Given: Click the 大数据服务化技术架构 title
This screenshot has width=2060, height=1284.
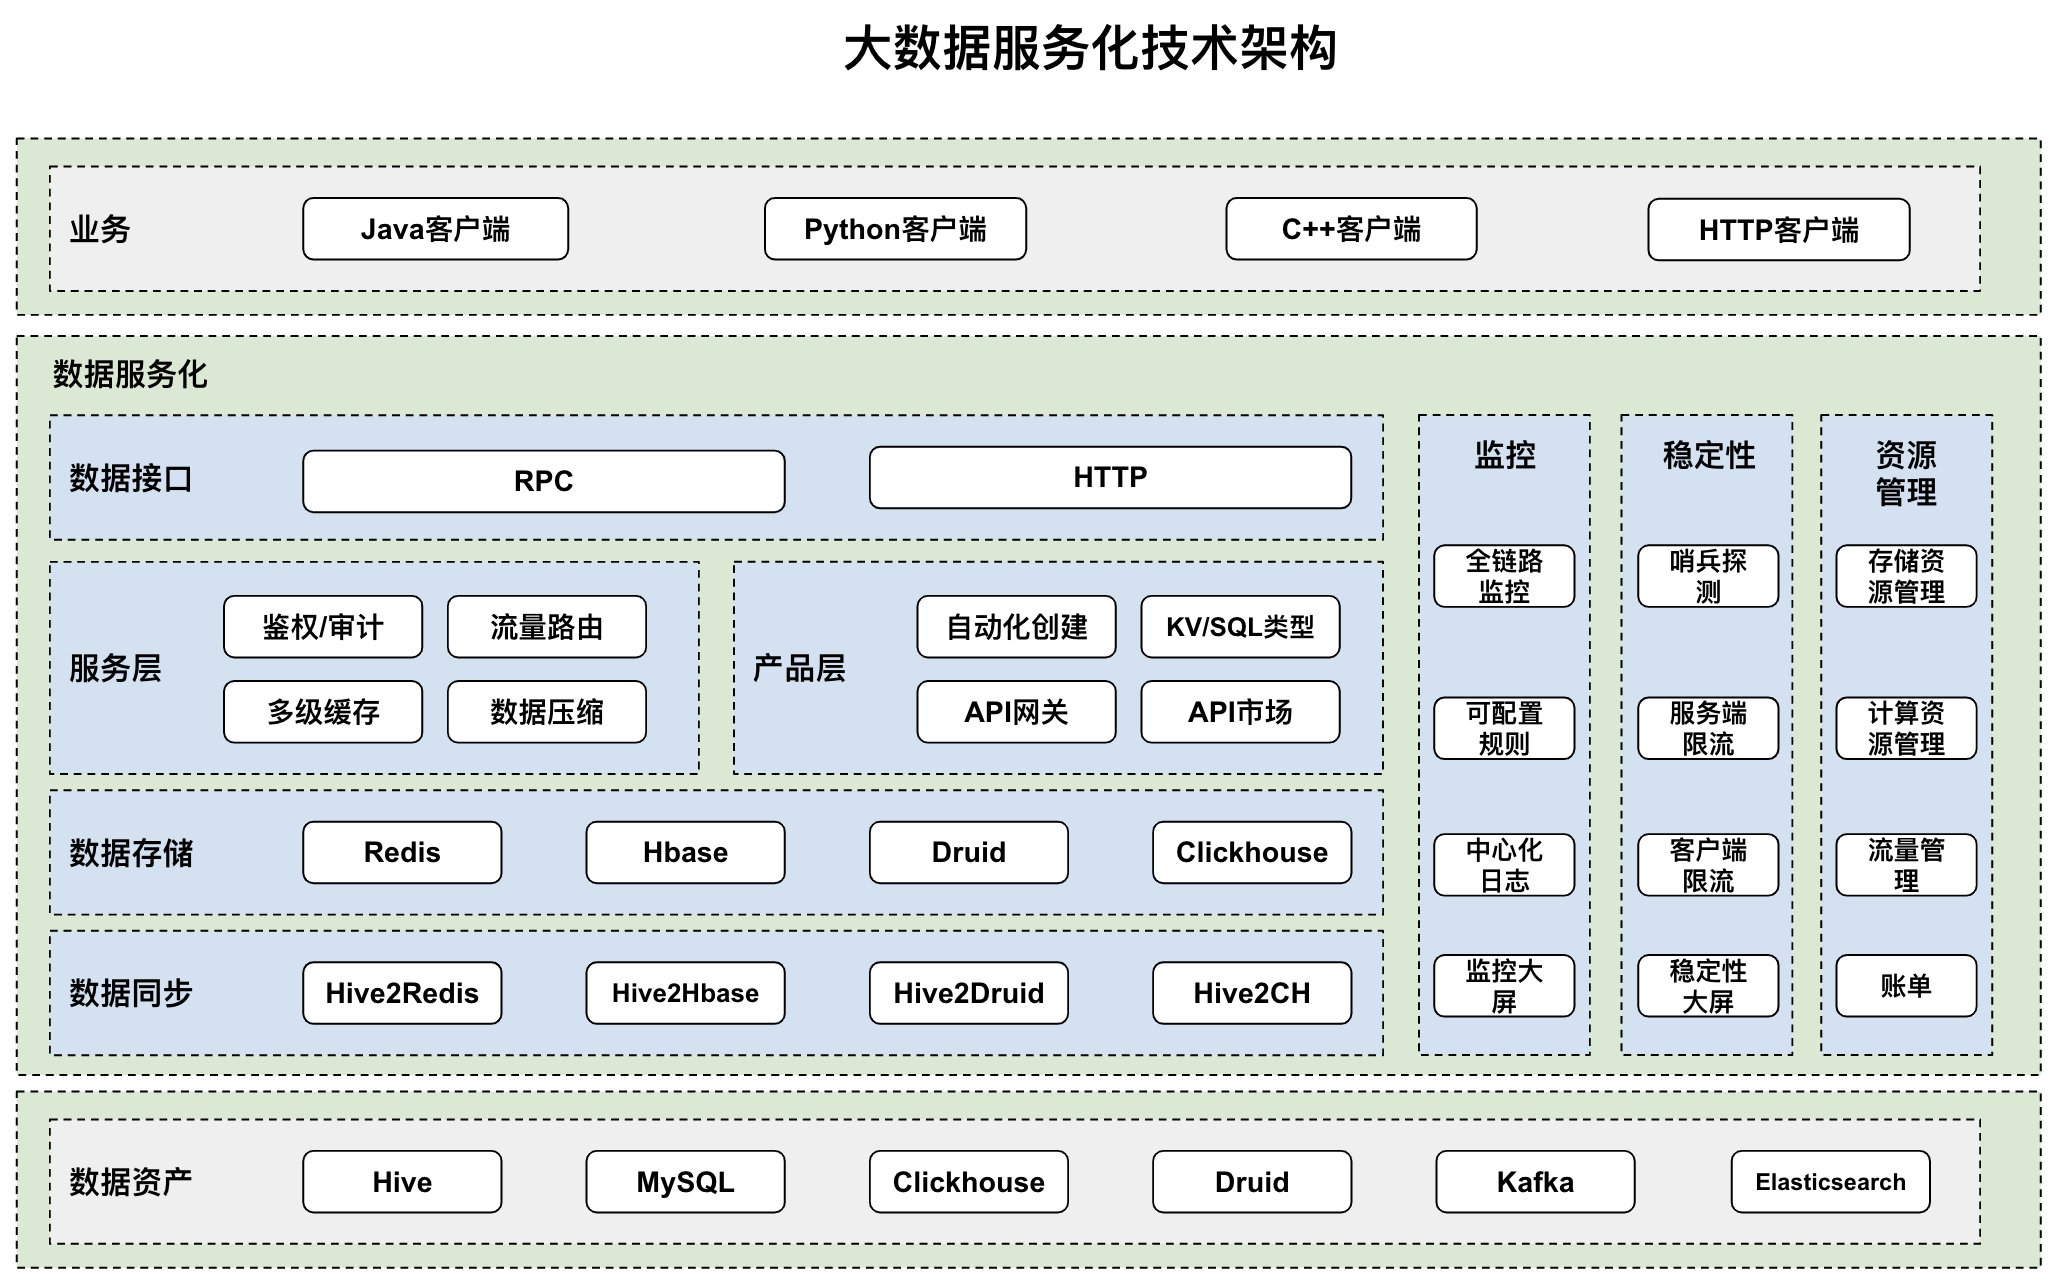Looking at the screenshot, I should 1090,48.
